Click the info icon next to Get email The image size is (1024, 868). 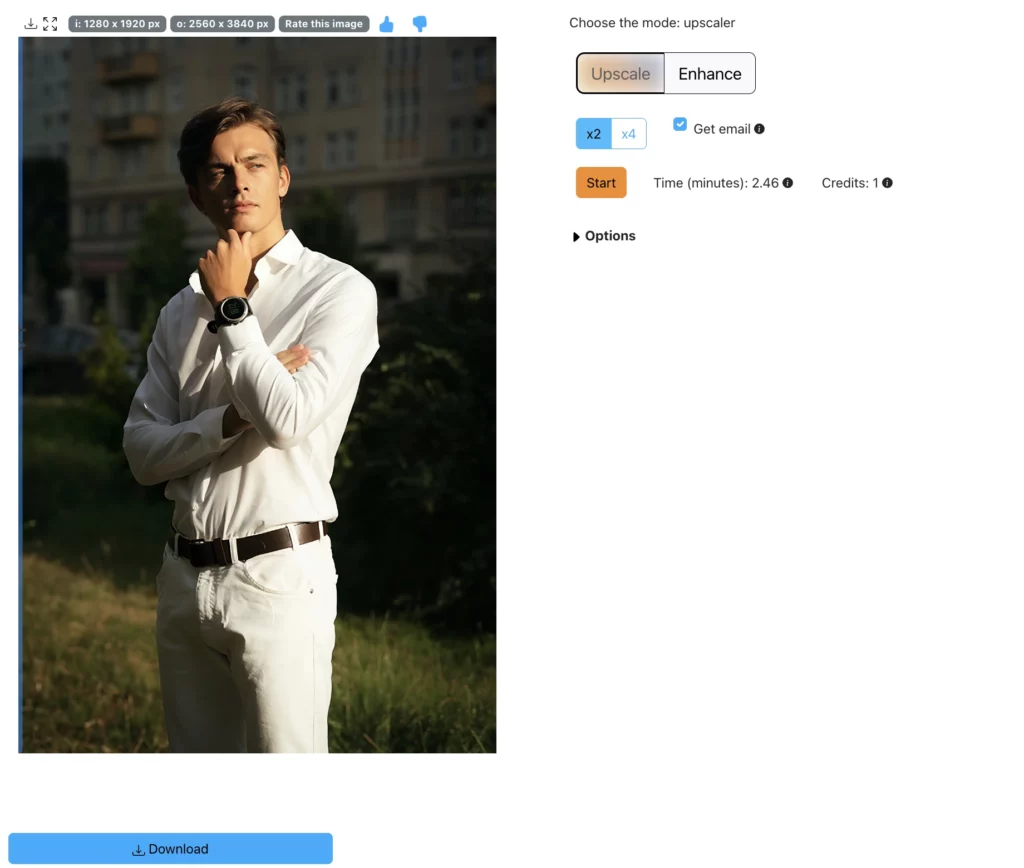[x=760, y=128]
